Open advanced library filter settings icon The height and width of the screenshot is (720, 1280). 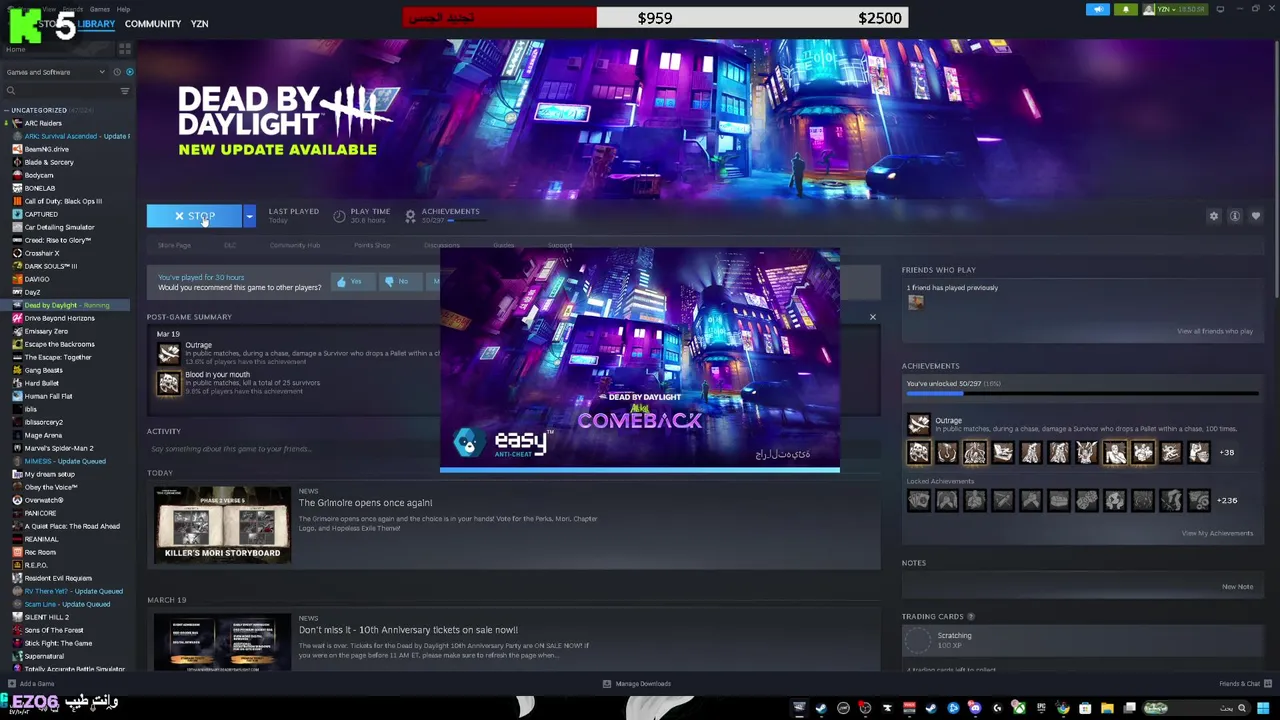pyautogui.click(x=125, y=91)
